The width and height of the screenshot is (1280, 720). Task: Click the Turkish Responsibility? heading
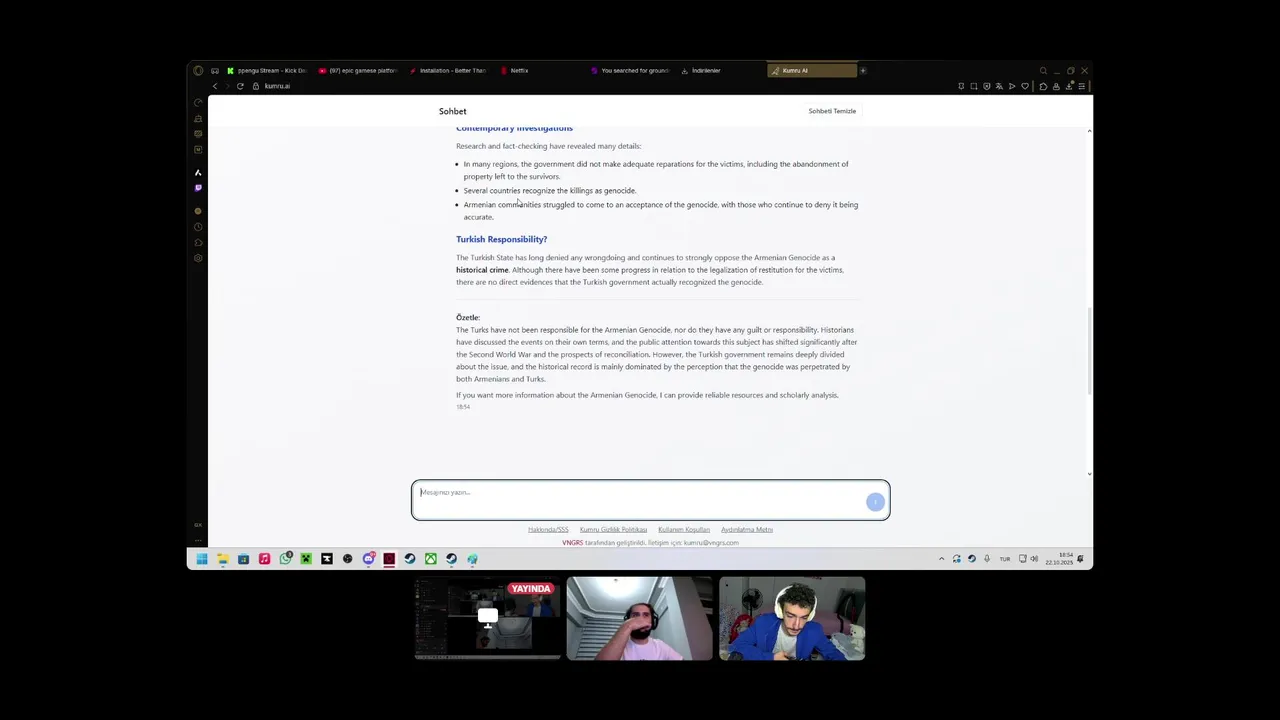(501, 239)
